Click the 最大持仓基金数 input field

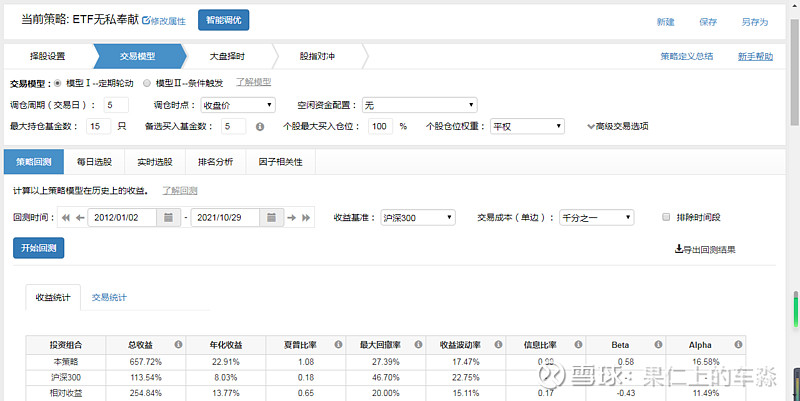coord(98,127)
